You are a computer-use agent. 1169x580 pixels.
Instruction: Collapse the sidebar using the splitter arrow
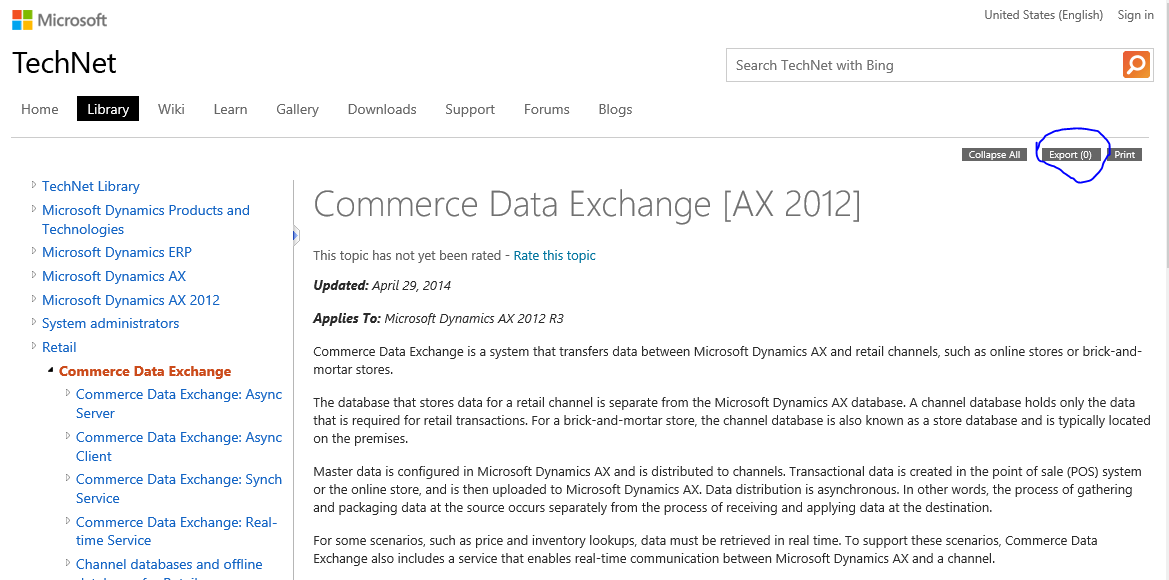click(x=295, y=235)
